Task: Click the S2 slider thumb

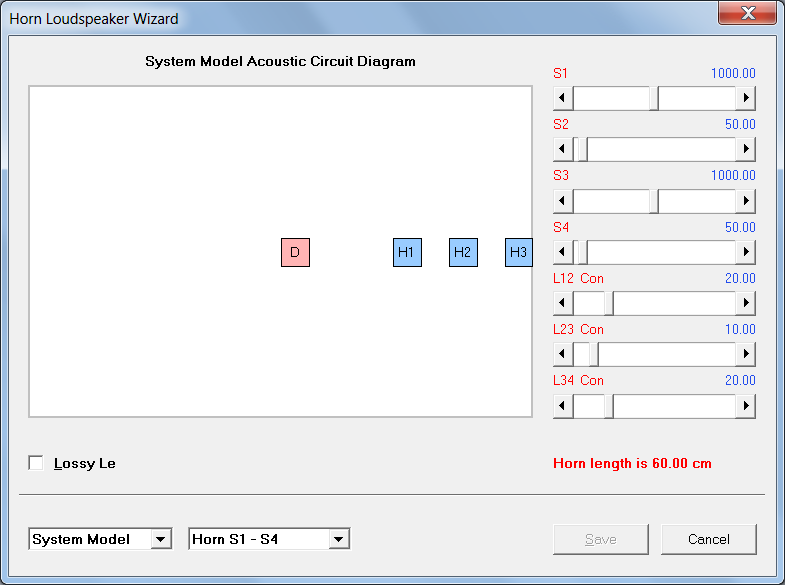Action: (583, 149)
